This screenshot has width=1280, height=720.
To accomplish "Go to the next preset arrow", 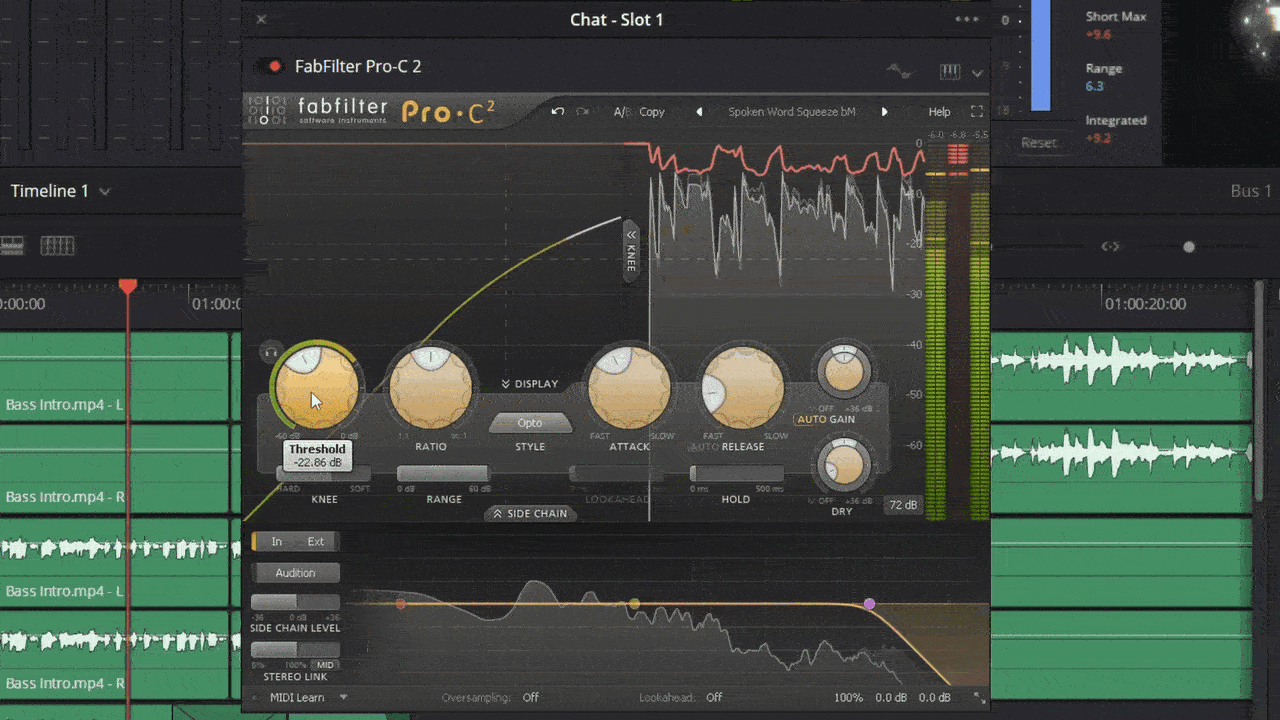I will [x=884, y=112].
